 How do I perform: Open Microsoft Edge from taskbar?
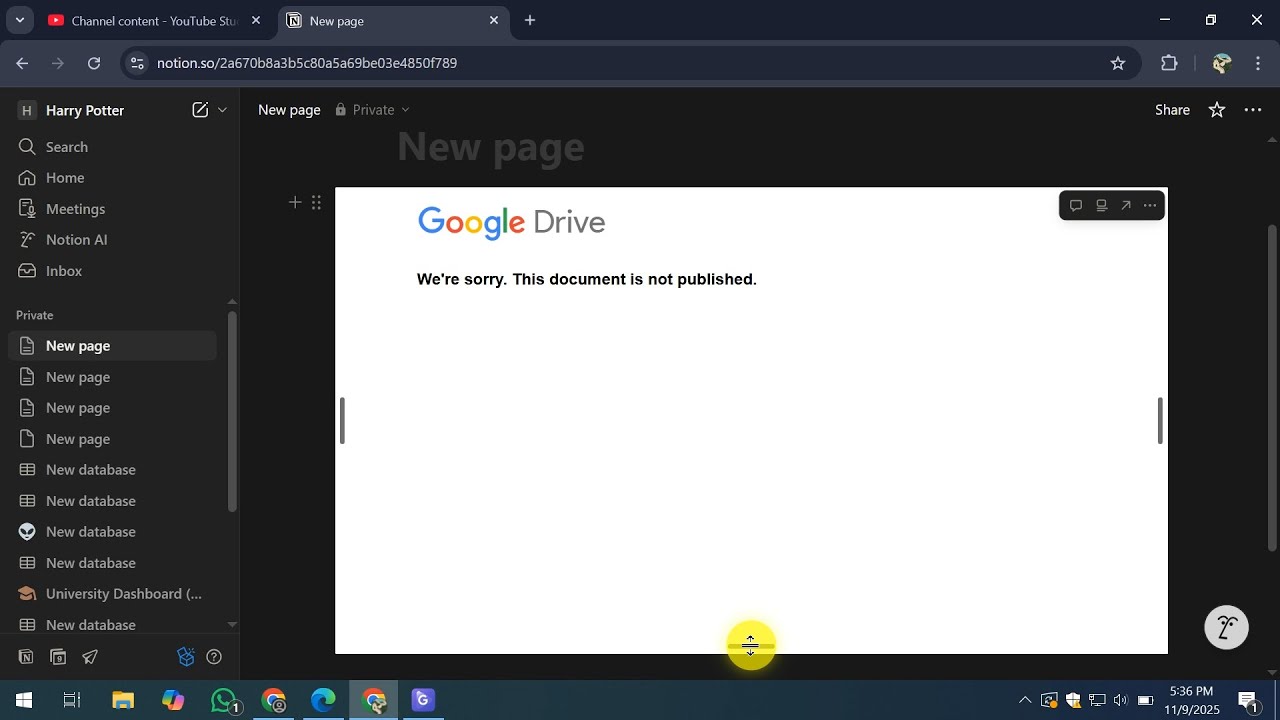(323, 700)
